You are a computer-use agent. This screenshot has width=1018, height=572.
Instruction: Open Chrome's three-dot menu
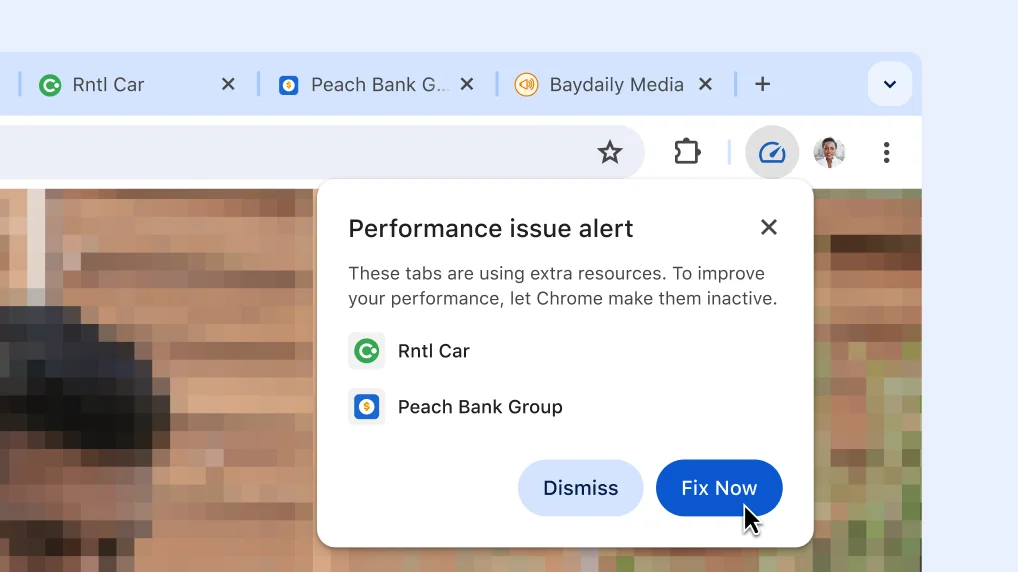886,153
